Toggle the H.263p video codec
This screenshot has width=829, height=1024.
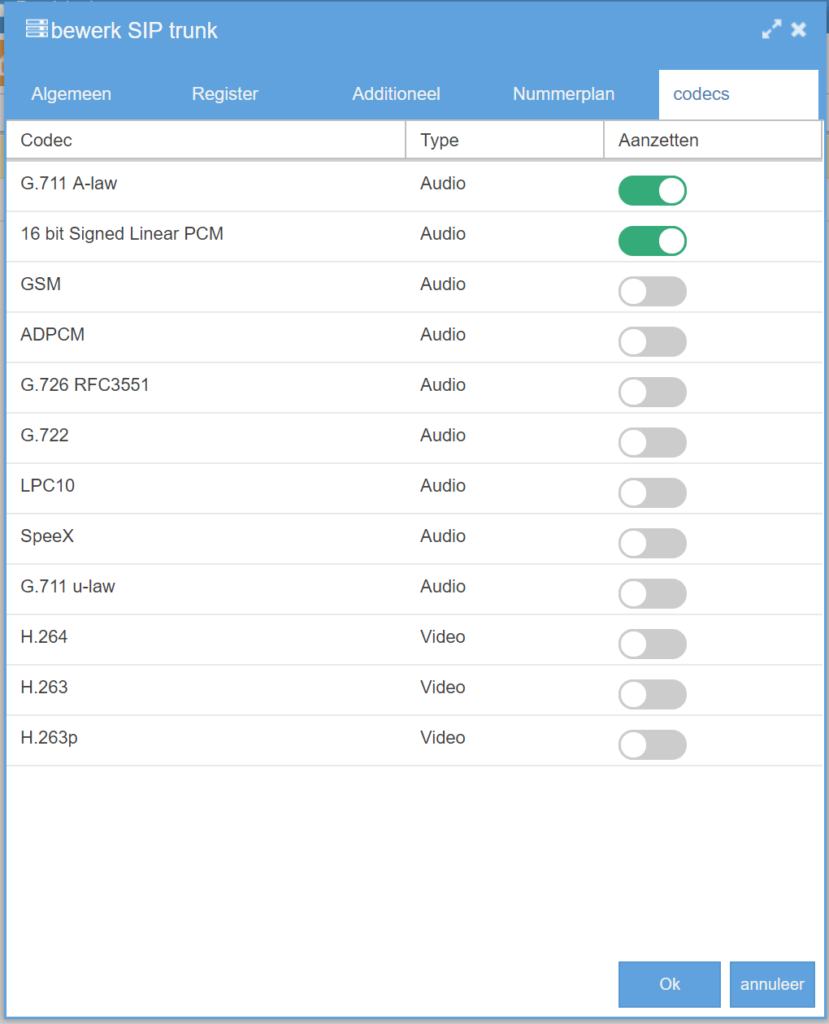click(652, 745)
